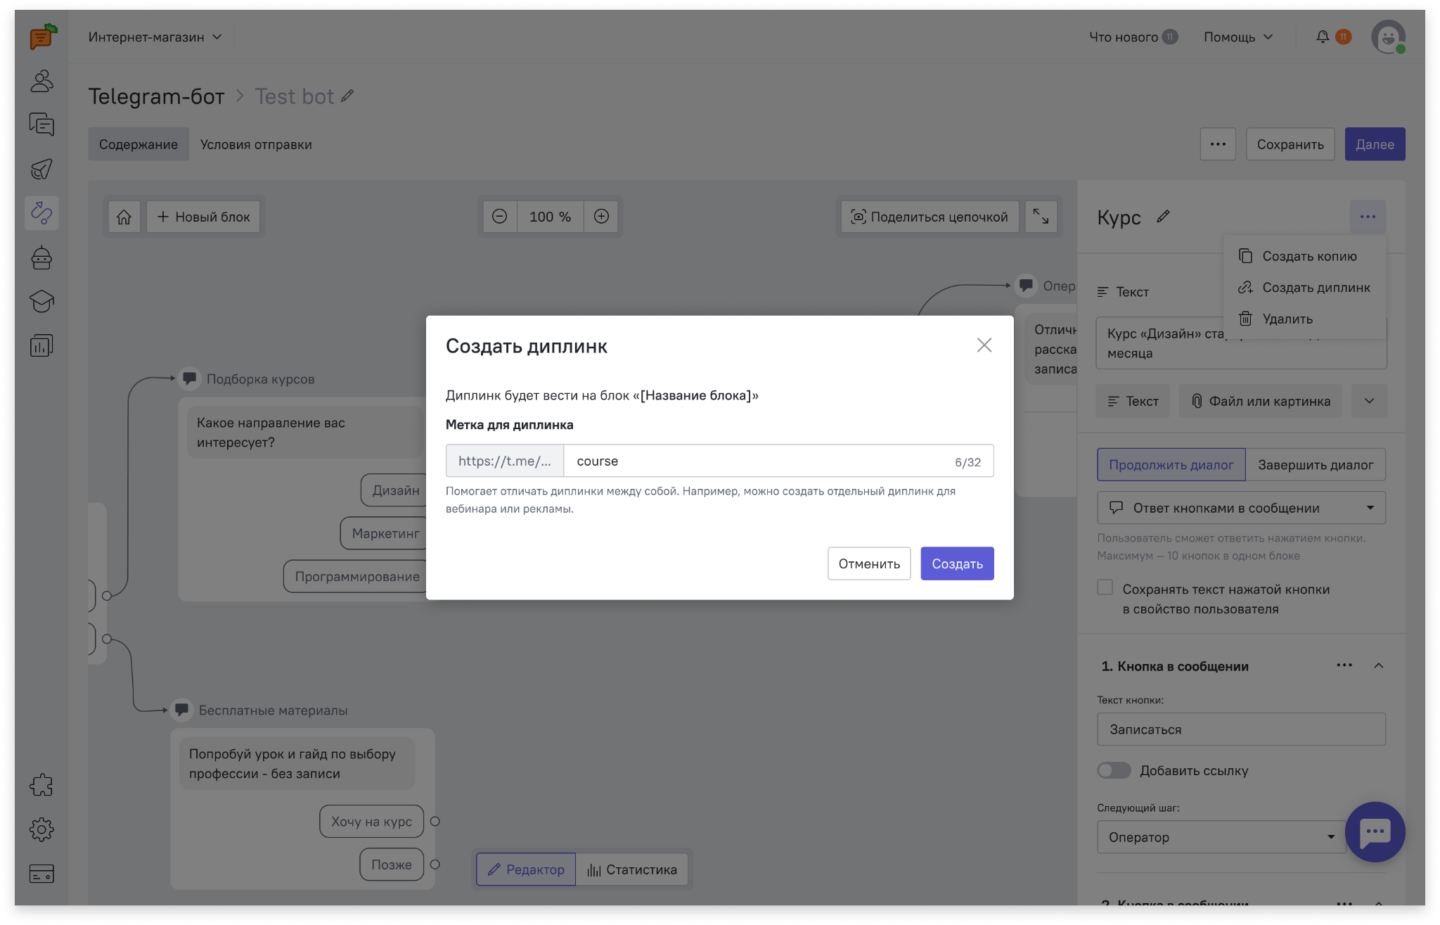Click the deeplink label input with course
Screen dimensions: 1440x925
[x=778, y=461]
